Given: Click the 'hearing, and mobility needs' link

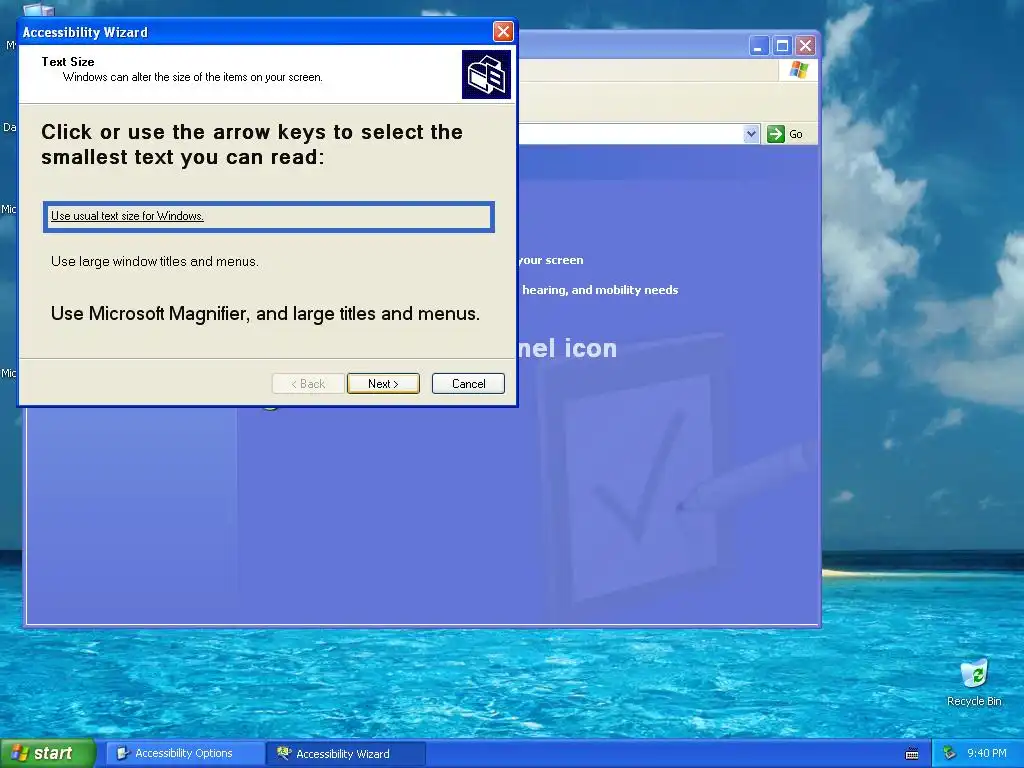Looking at the screenshot, I should click(x=600, y=290).
